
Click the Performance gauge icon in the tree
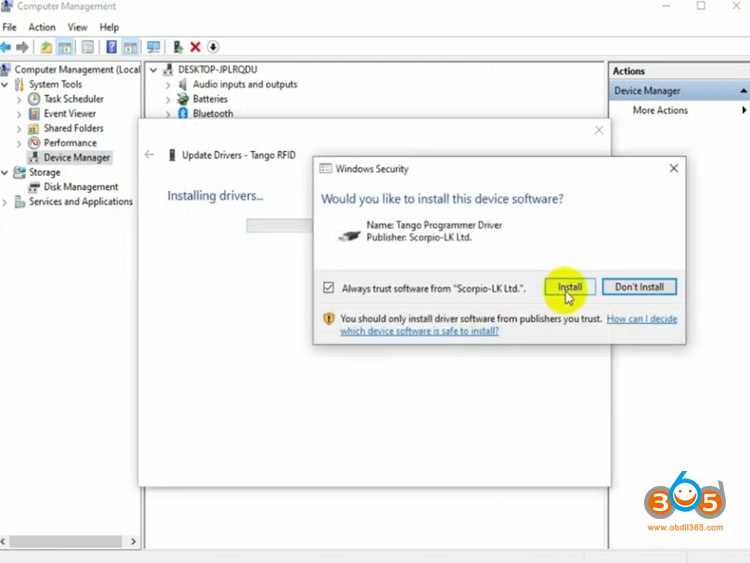[x=34, y=143]
